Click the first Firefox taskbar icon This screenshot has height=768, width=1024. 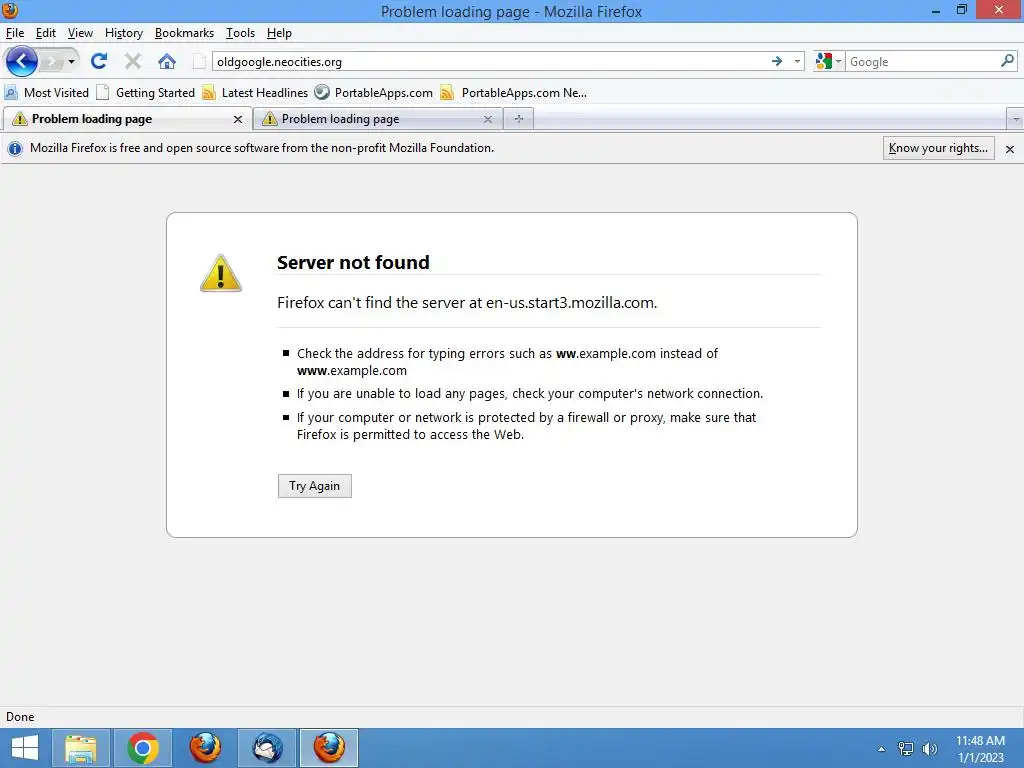pyautogui.click(x=205, y=748)
